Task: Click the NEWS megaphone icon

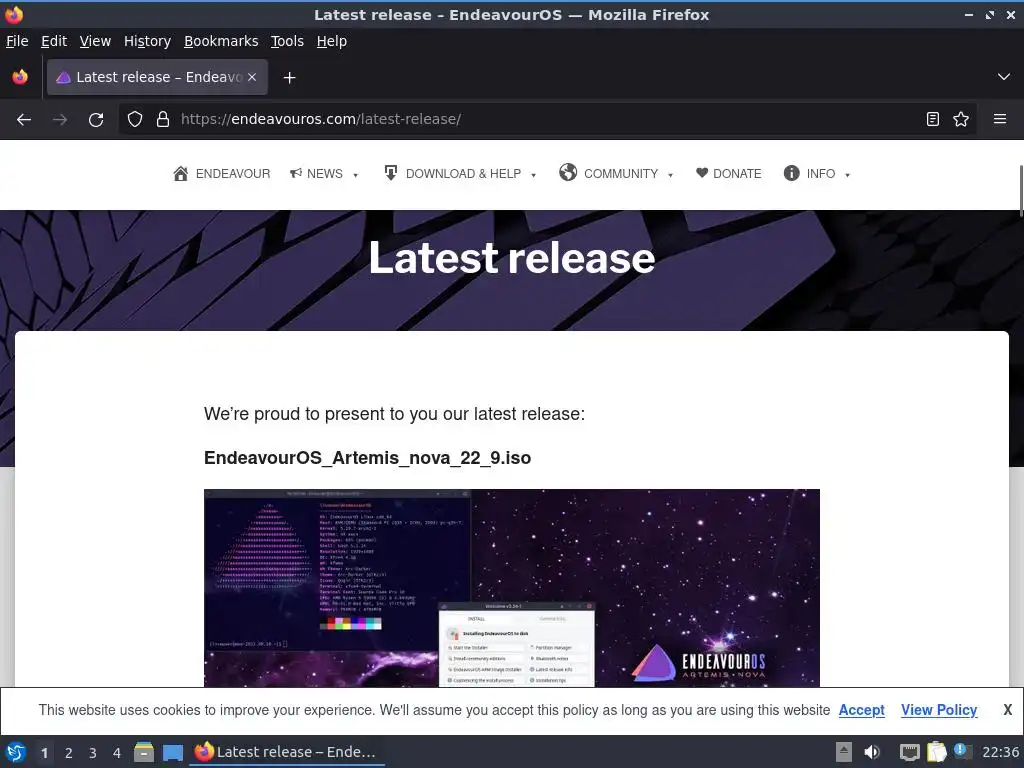Action: pyautogui.click(x=296, y=173)
